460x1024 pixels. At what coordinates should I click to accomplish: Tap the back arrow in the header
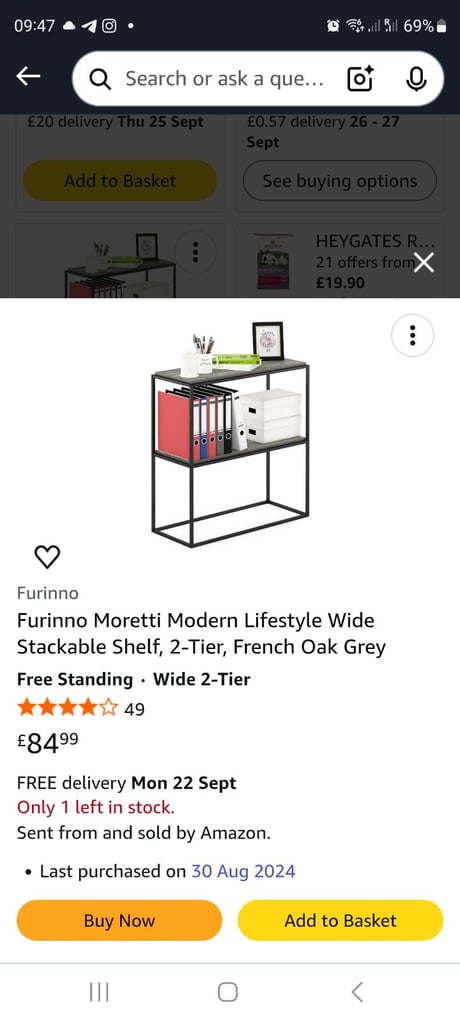click(x=28, y=77)
